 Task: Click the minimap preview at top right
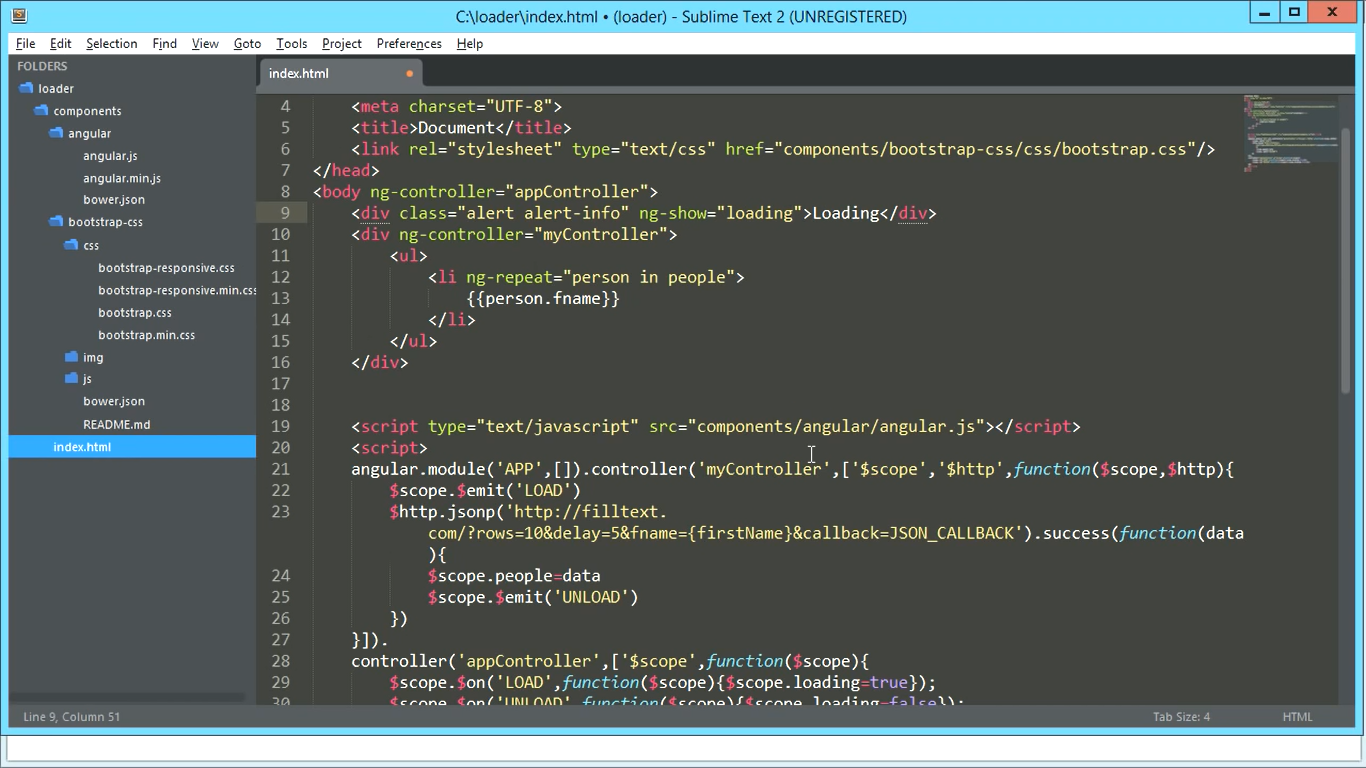pos(1290,130)
